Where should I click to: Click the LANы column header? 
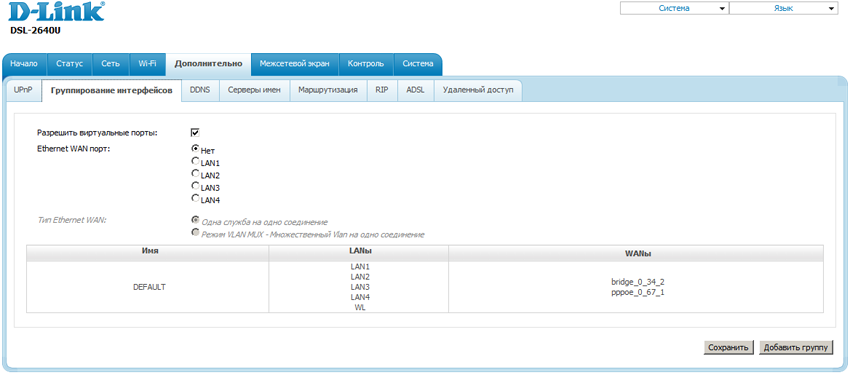click(358, 253)
